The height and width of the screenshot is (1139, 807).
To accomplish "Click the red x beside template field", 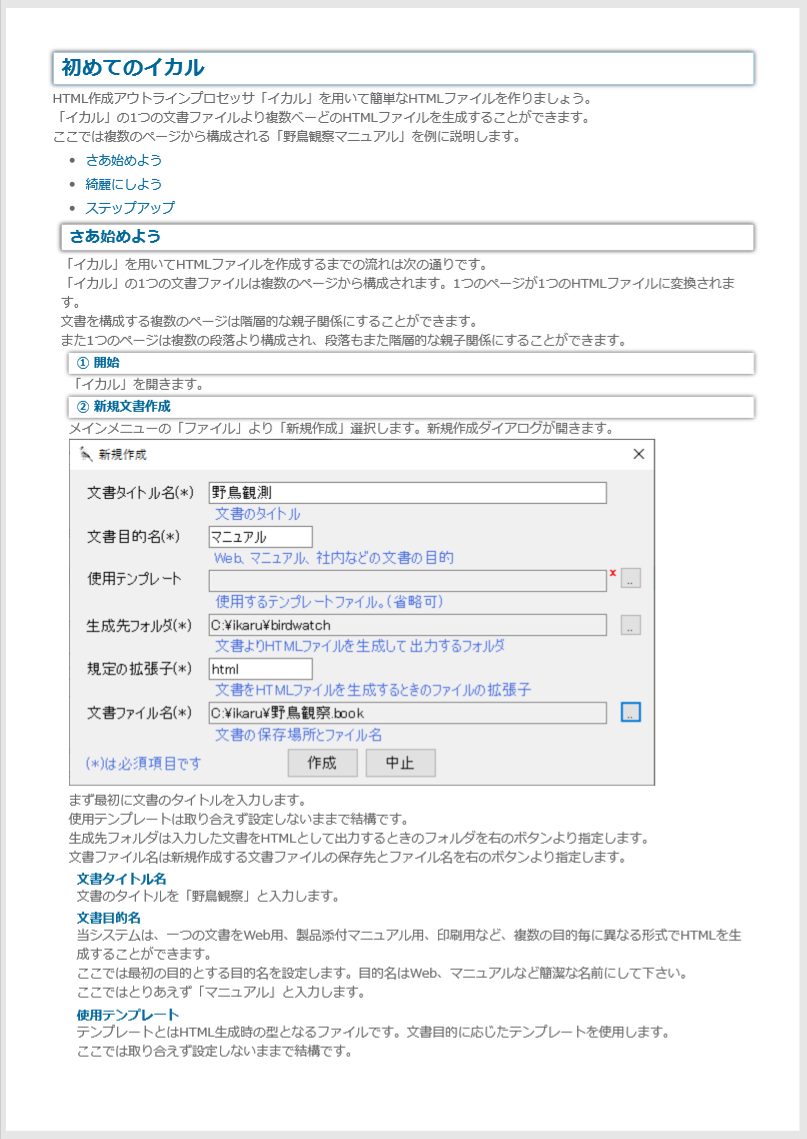I will click(x=612, y=574).
